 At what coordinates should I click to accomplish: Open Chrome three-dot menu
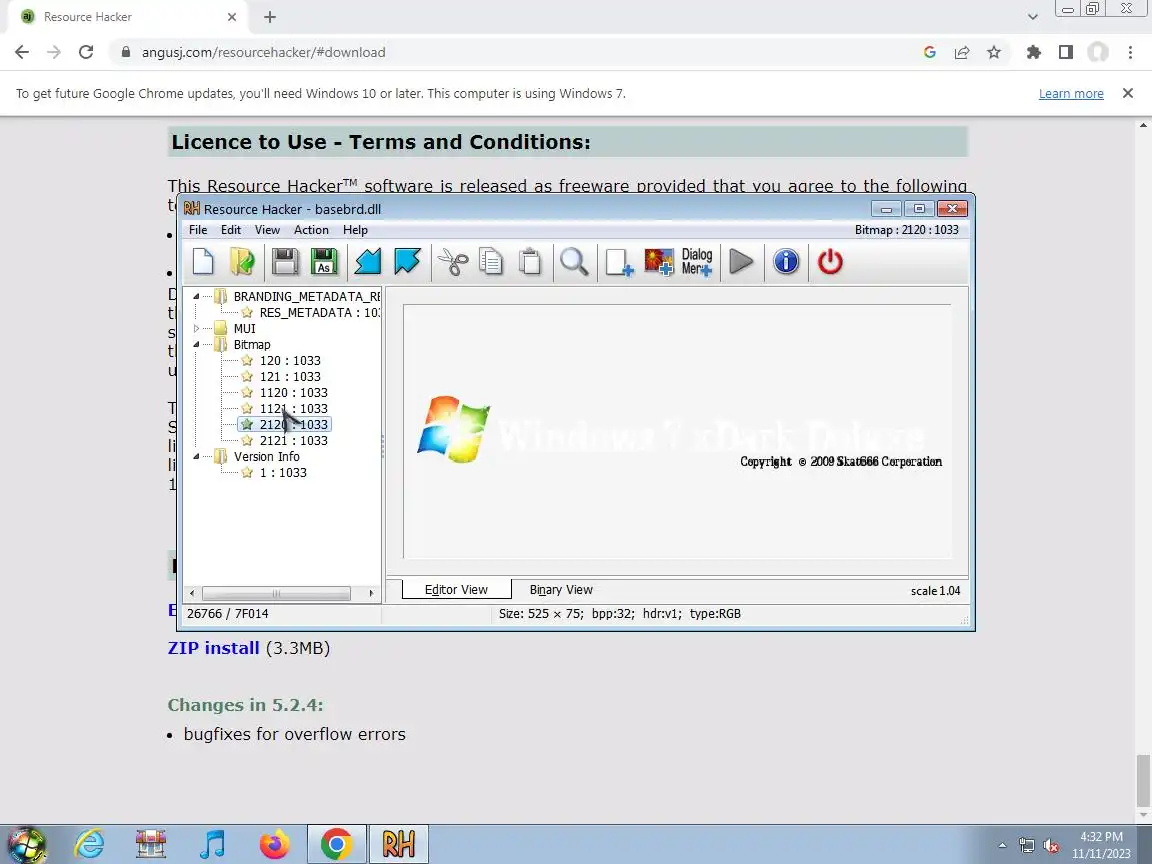1130,52
